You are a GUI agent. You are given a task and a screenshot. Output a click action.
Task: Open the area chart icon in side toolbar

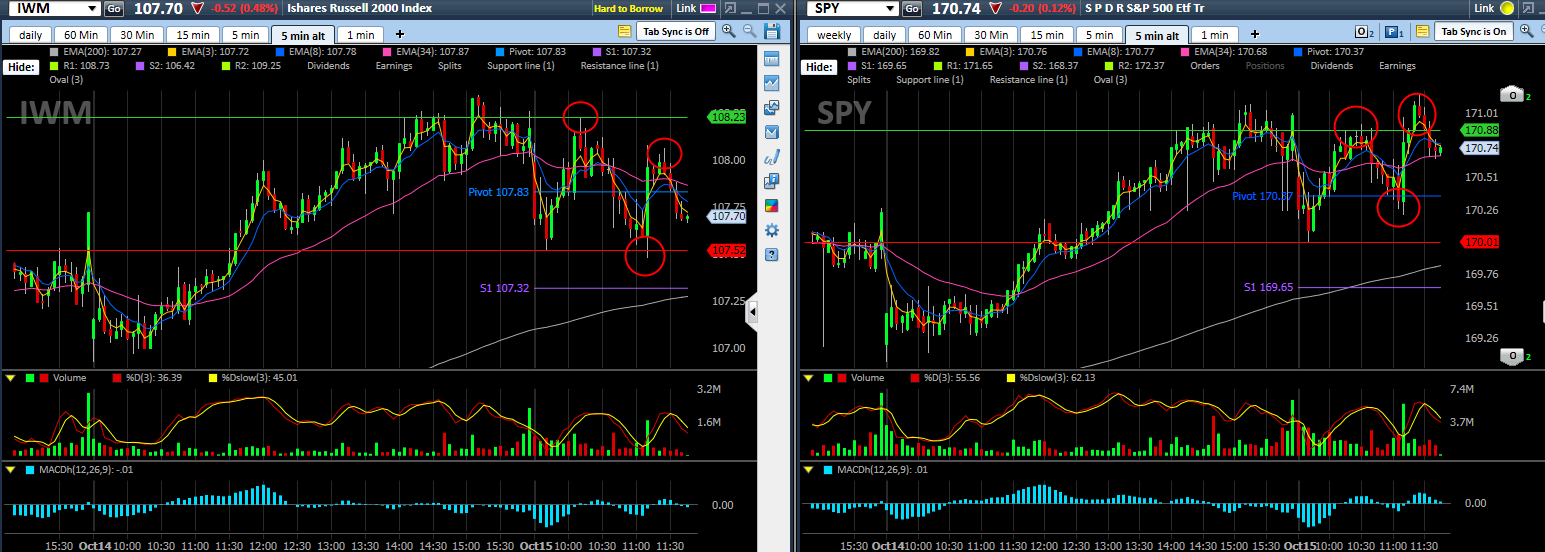tap(771, 132)
